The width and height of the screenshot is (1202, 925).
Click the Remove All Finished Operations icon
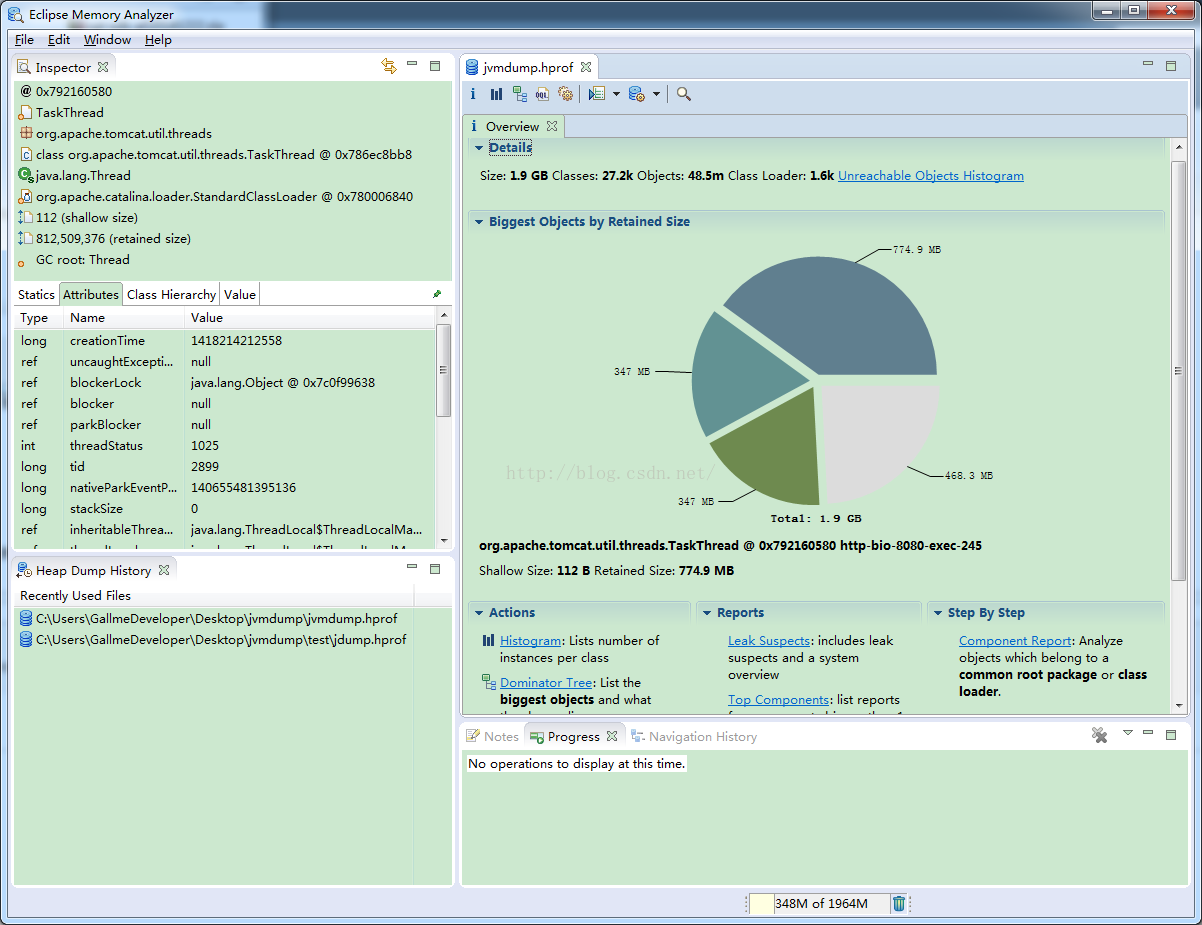click(1100, 736)
